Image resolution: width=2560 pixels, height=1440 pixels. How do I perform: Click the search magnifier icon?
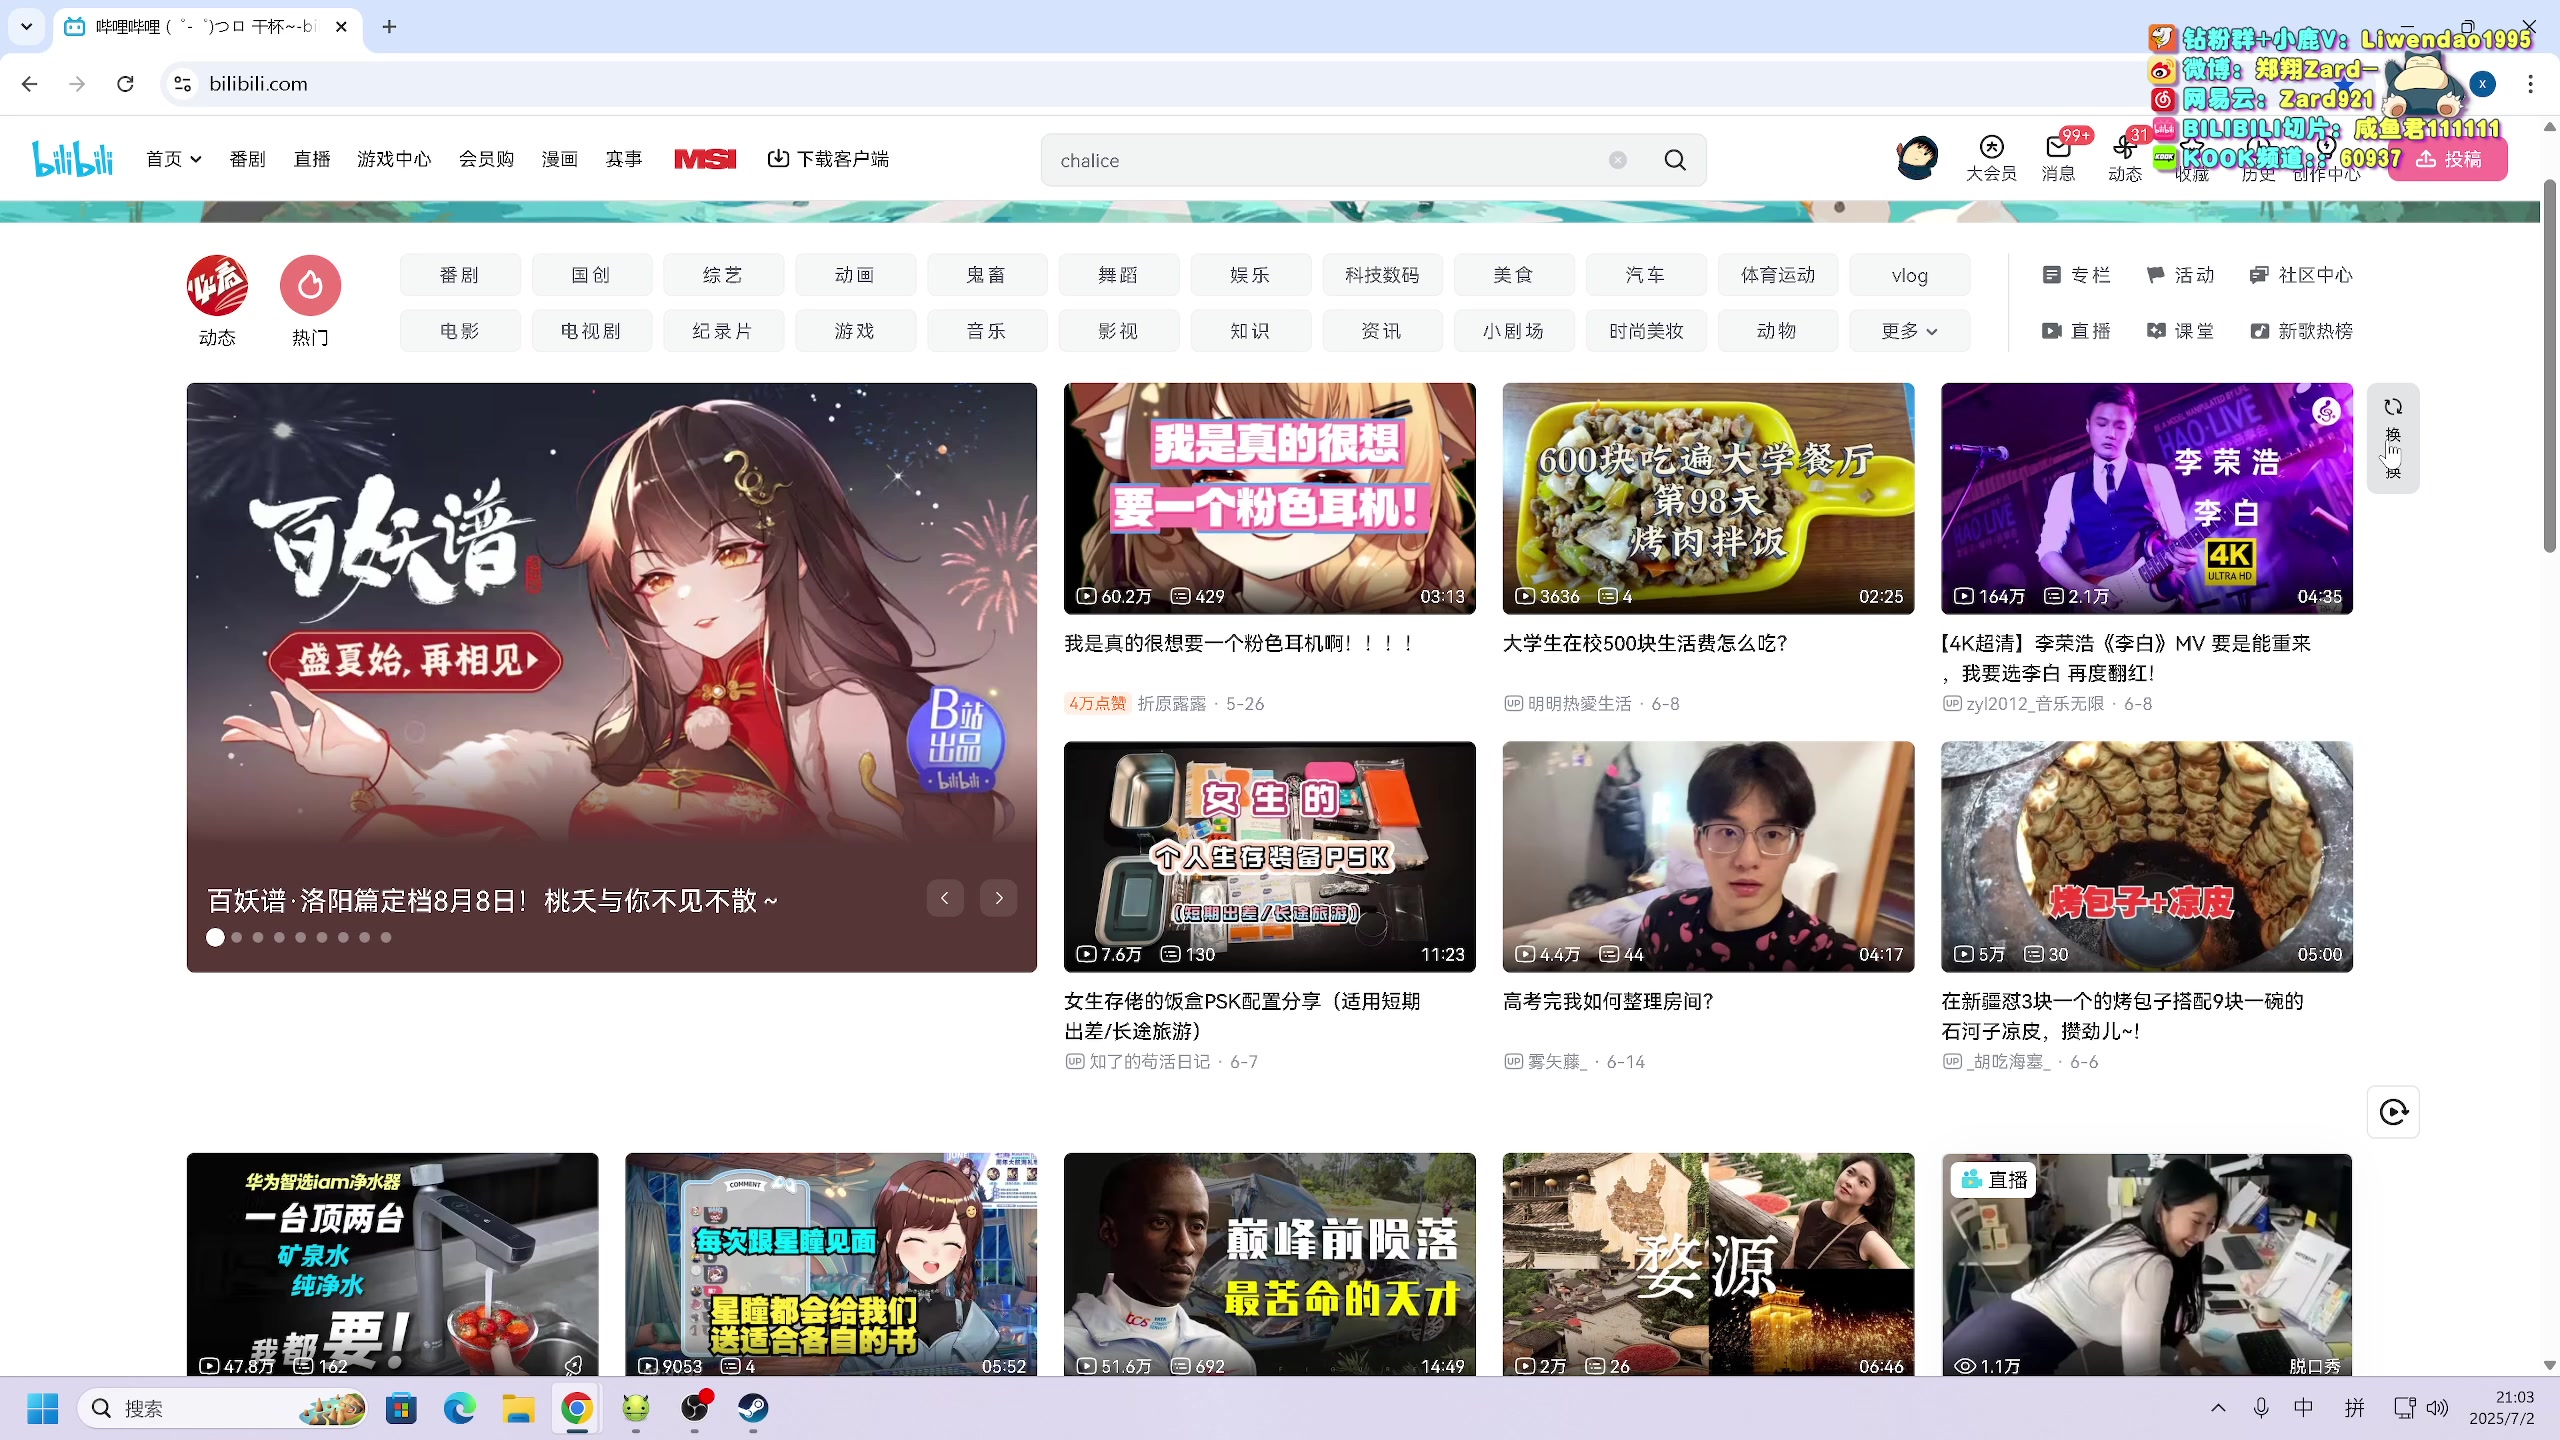[1675, 160]
